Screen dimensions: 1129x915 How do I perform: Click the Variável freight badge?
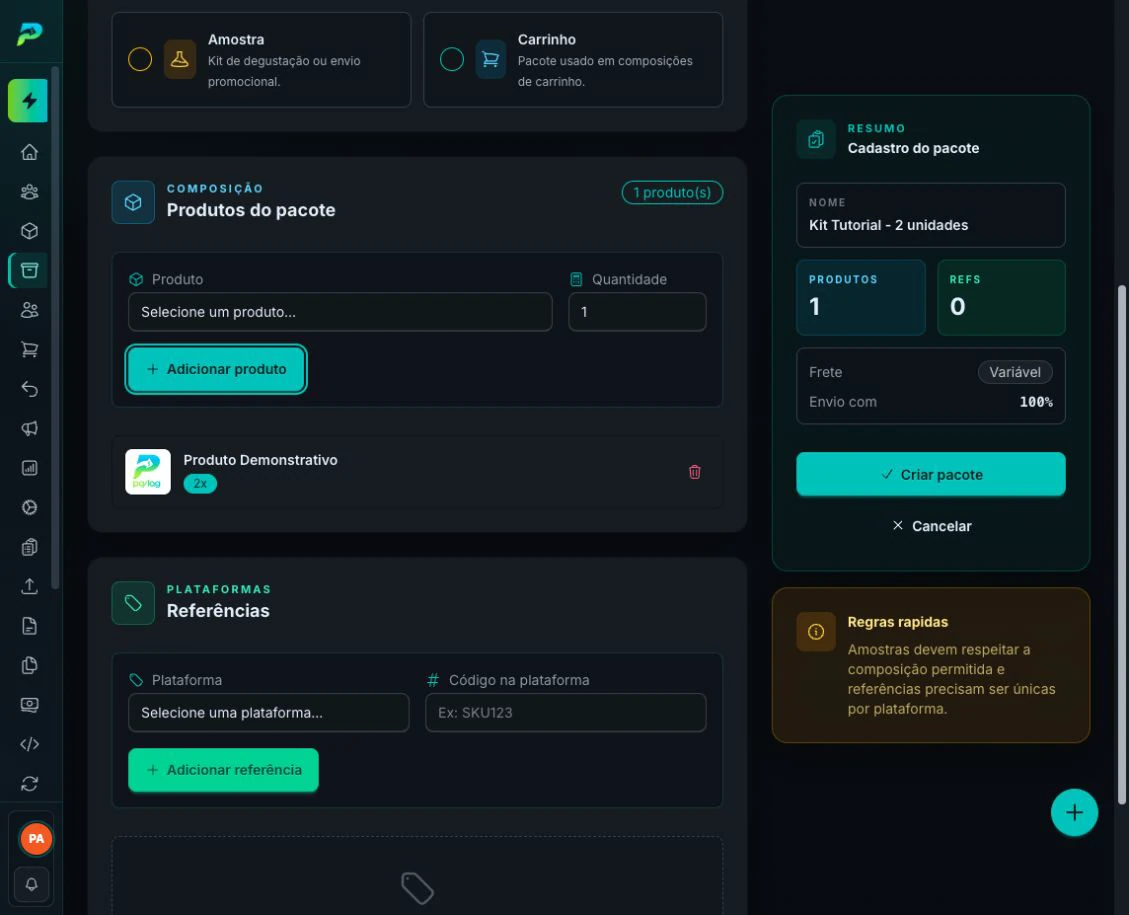1015,372
